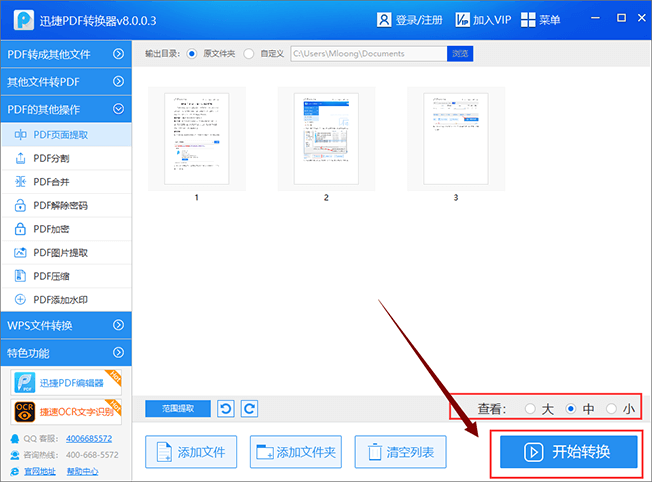Open 迅捷PDF编辑器 promo banner
Viewport: 652px width, 482px height.
66,383
